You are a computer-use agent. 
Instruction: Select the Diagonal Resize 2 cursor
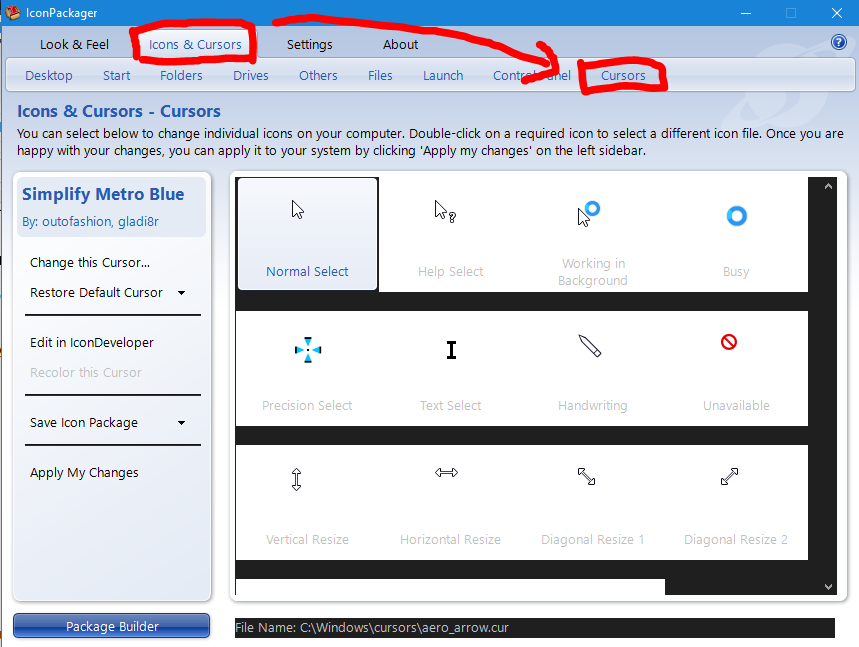pyautogui.click(x=736, y=500)
